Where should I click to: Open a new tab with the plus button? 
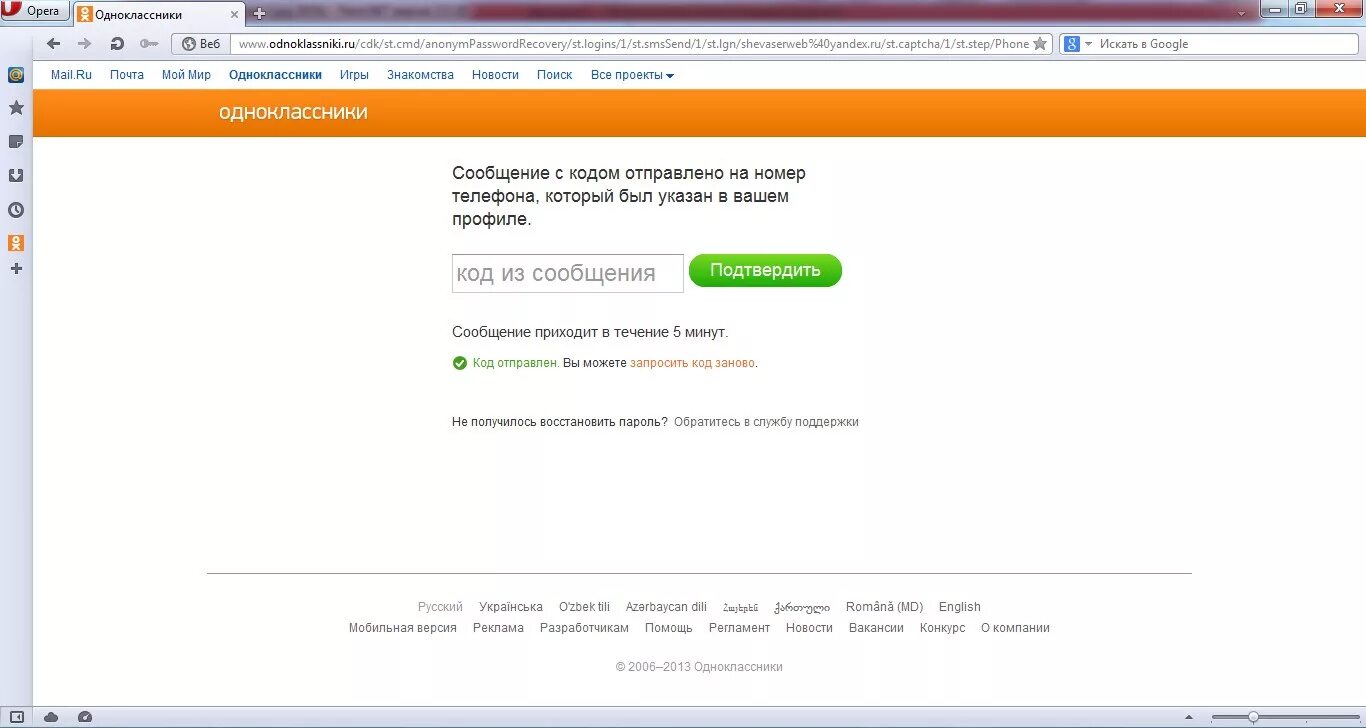pyautogui.click(x=259, y=14)
